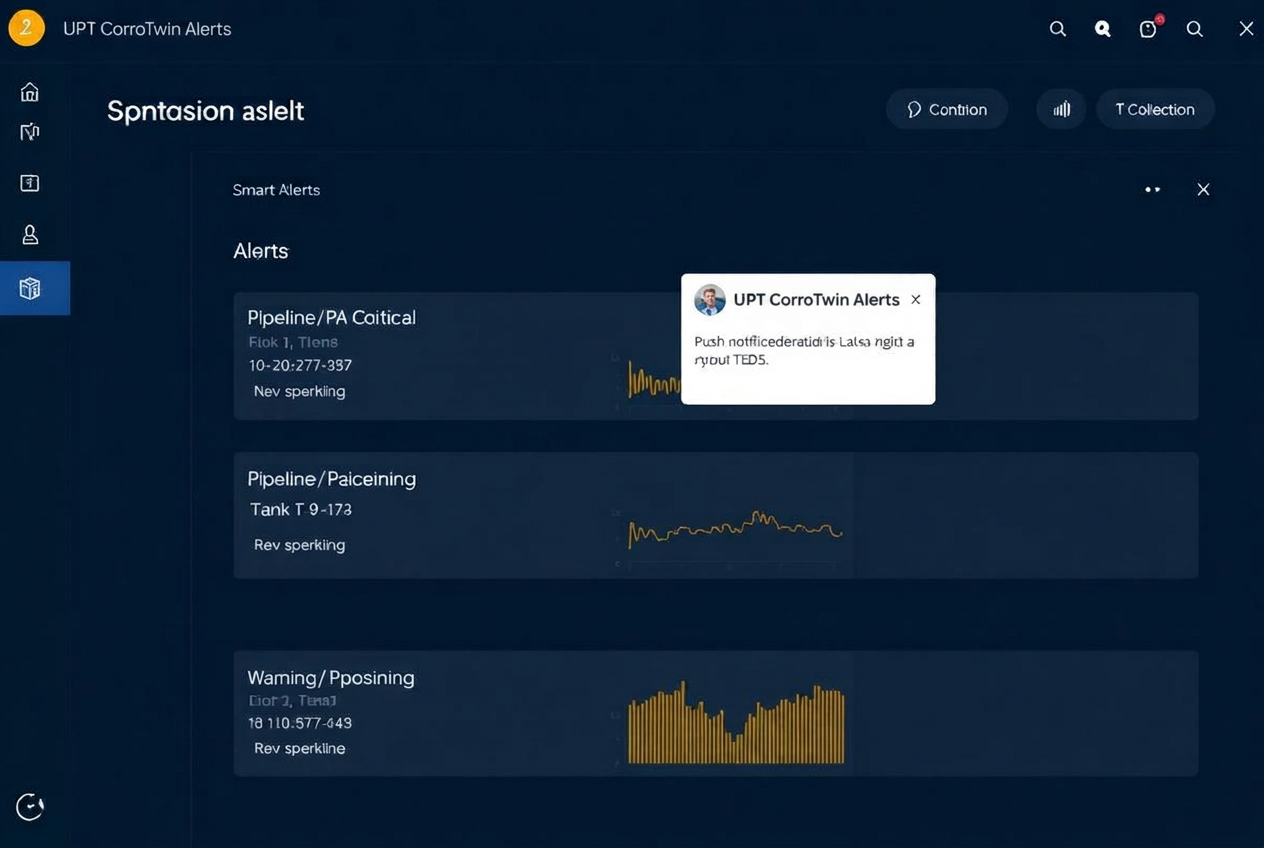Open notifications icon with red badge
This screenshot has height=848, width=1264.
point(1148,28)
